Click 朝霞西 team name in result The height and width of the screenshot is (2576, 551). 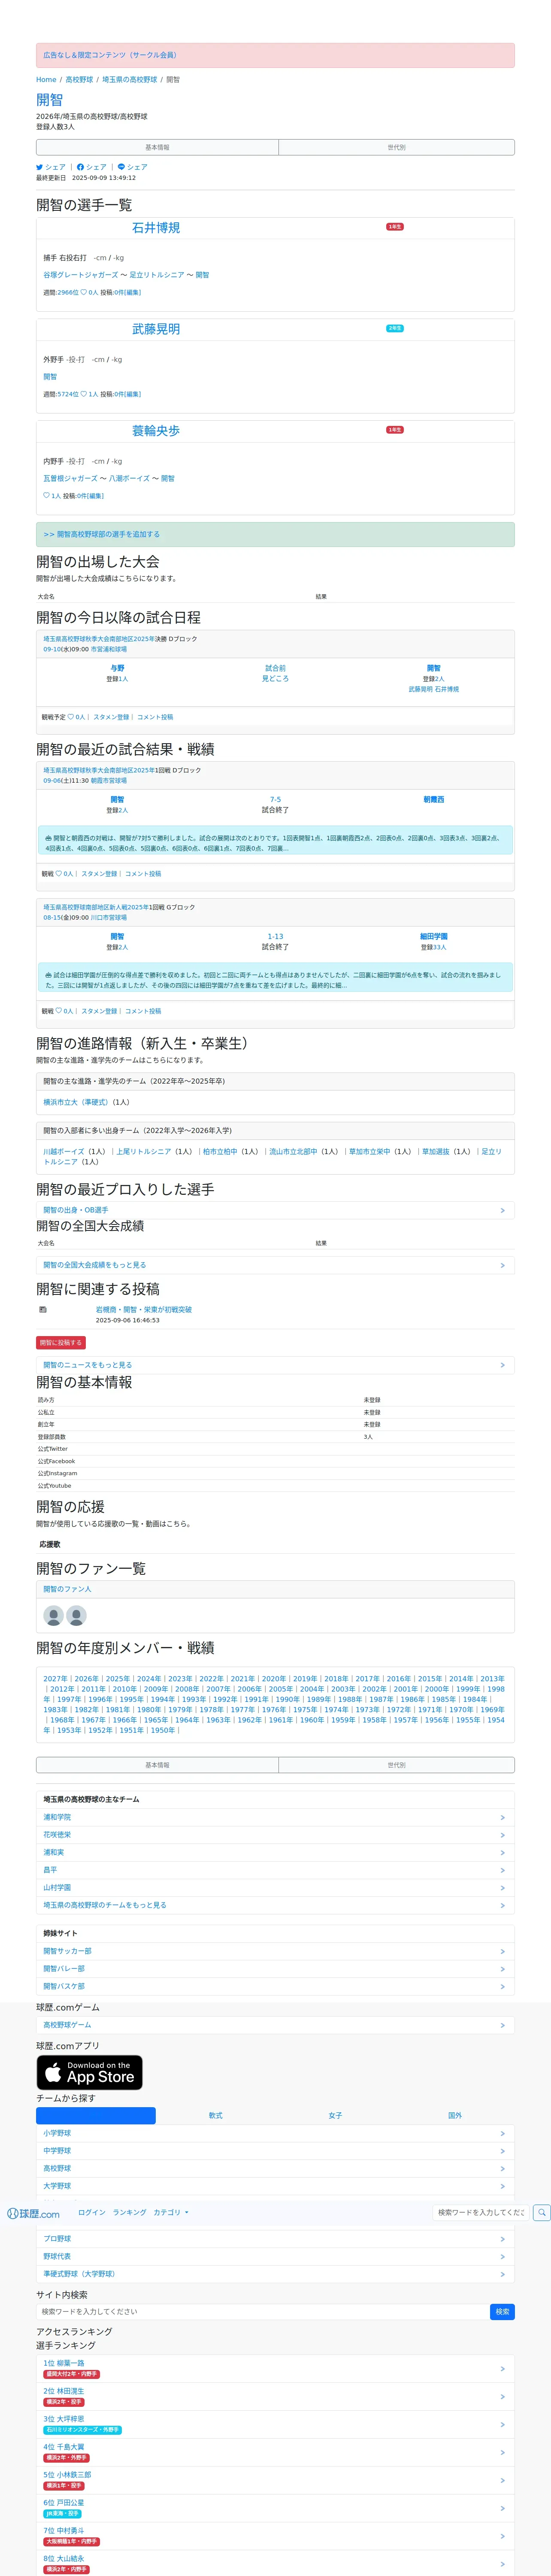click(434, 800)
